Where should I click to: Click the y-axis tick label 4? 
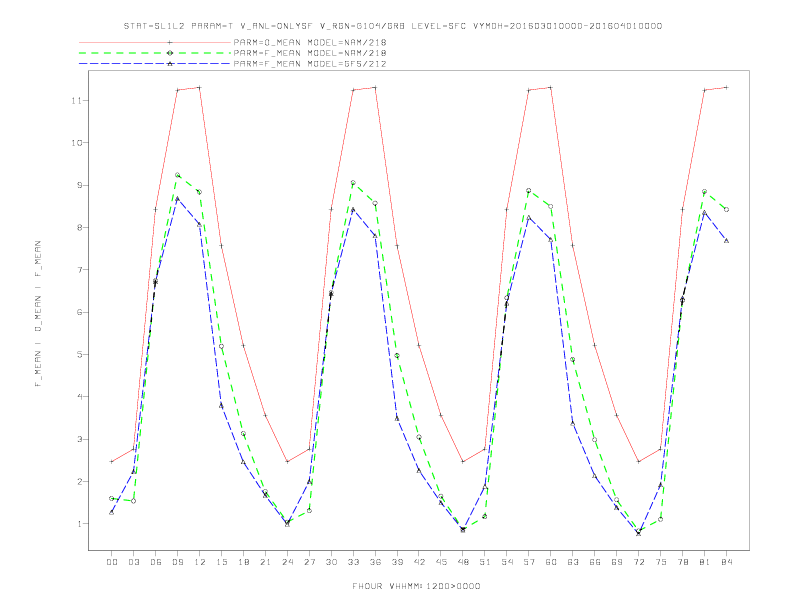79,397
